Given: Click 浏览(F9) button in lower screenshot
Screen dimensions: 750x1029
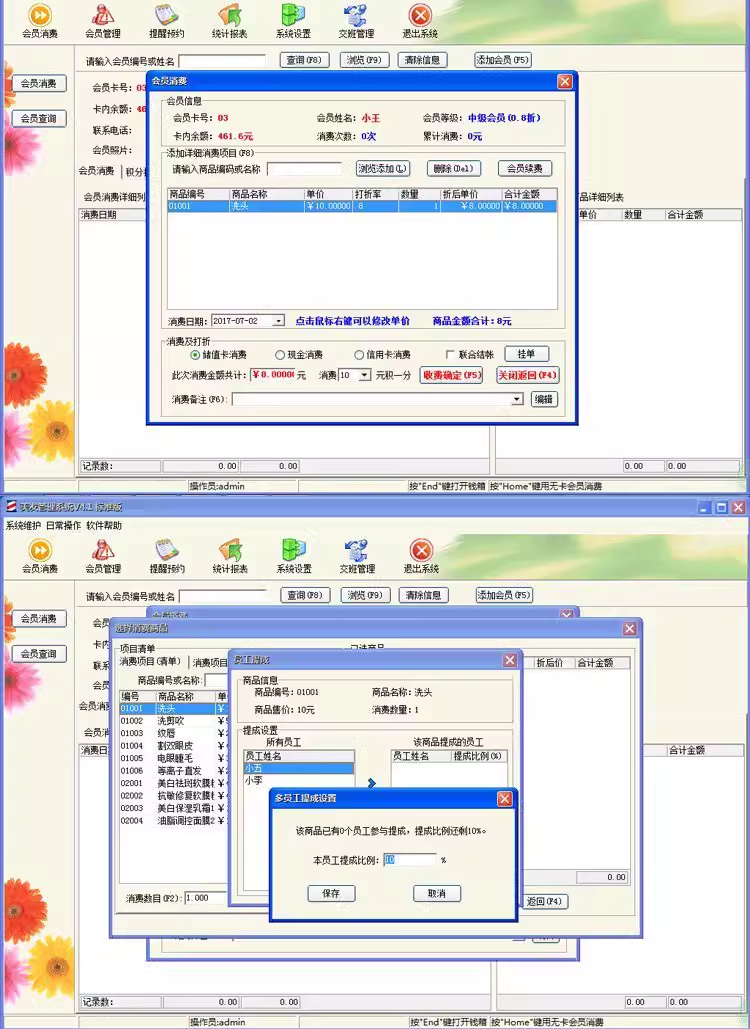Looking at the screenshot, I should tap(365, 595).
